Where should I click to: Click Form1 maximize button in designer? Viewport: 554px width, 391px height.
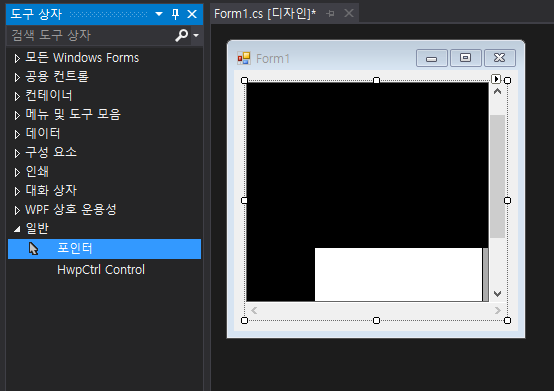tap(465, 58)
